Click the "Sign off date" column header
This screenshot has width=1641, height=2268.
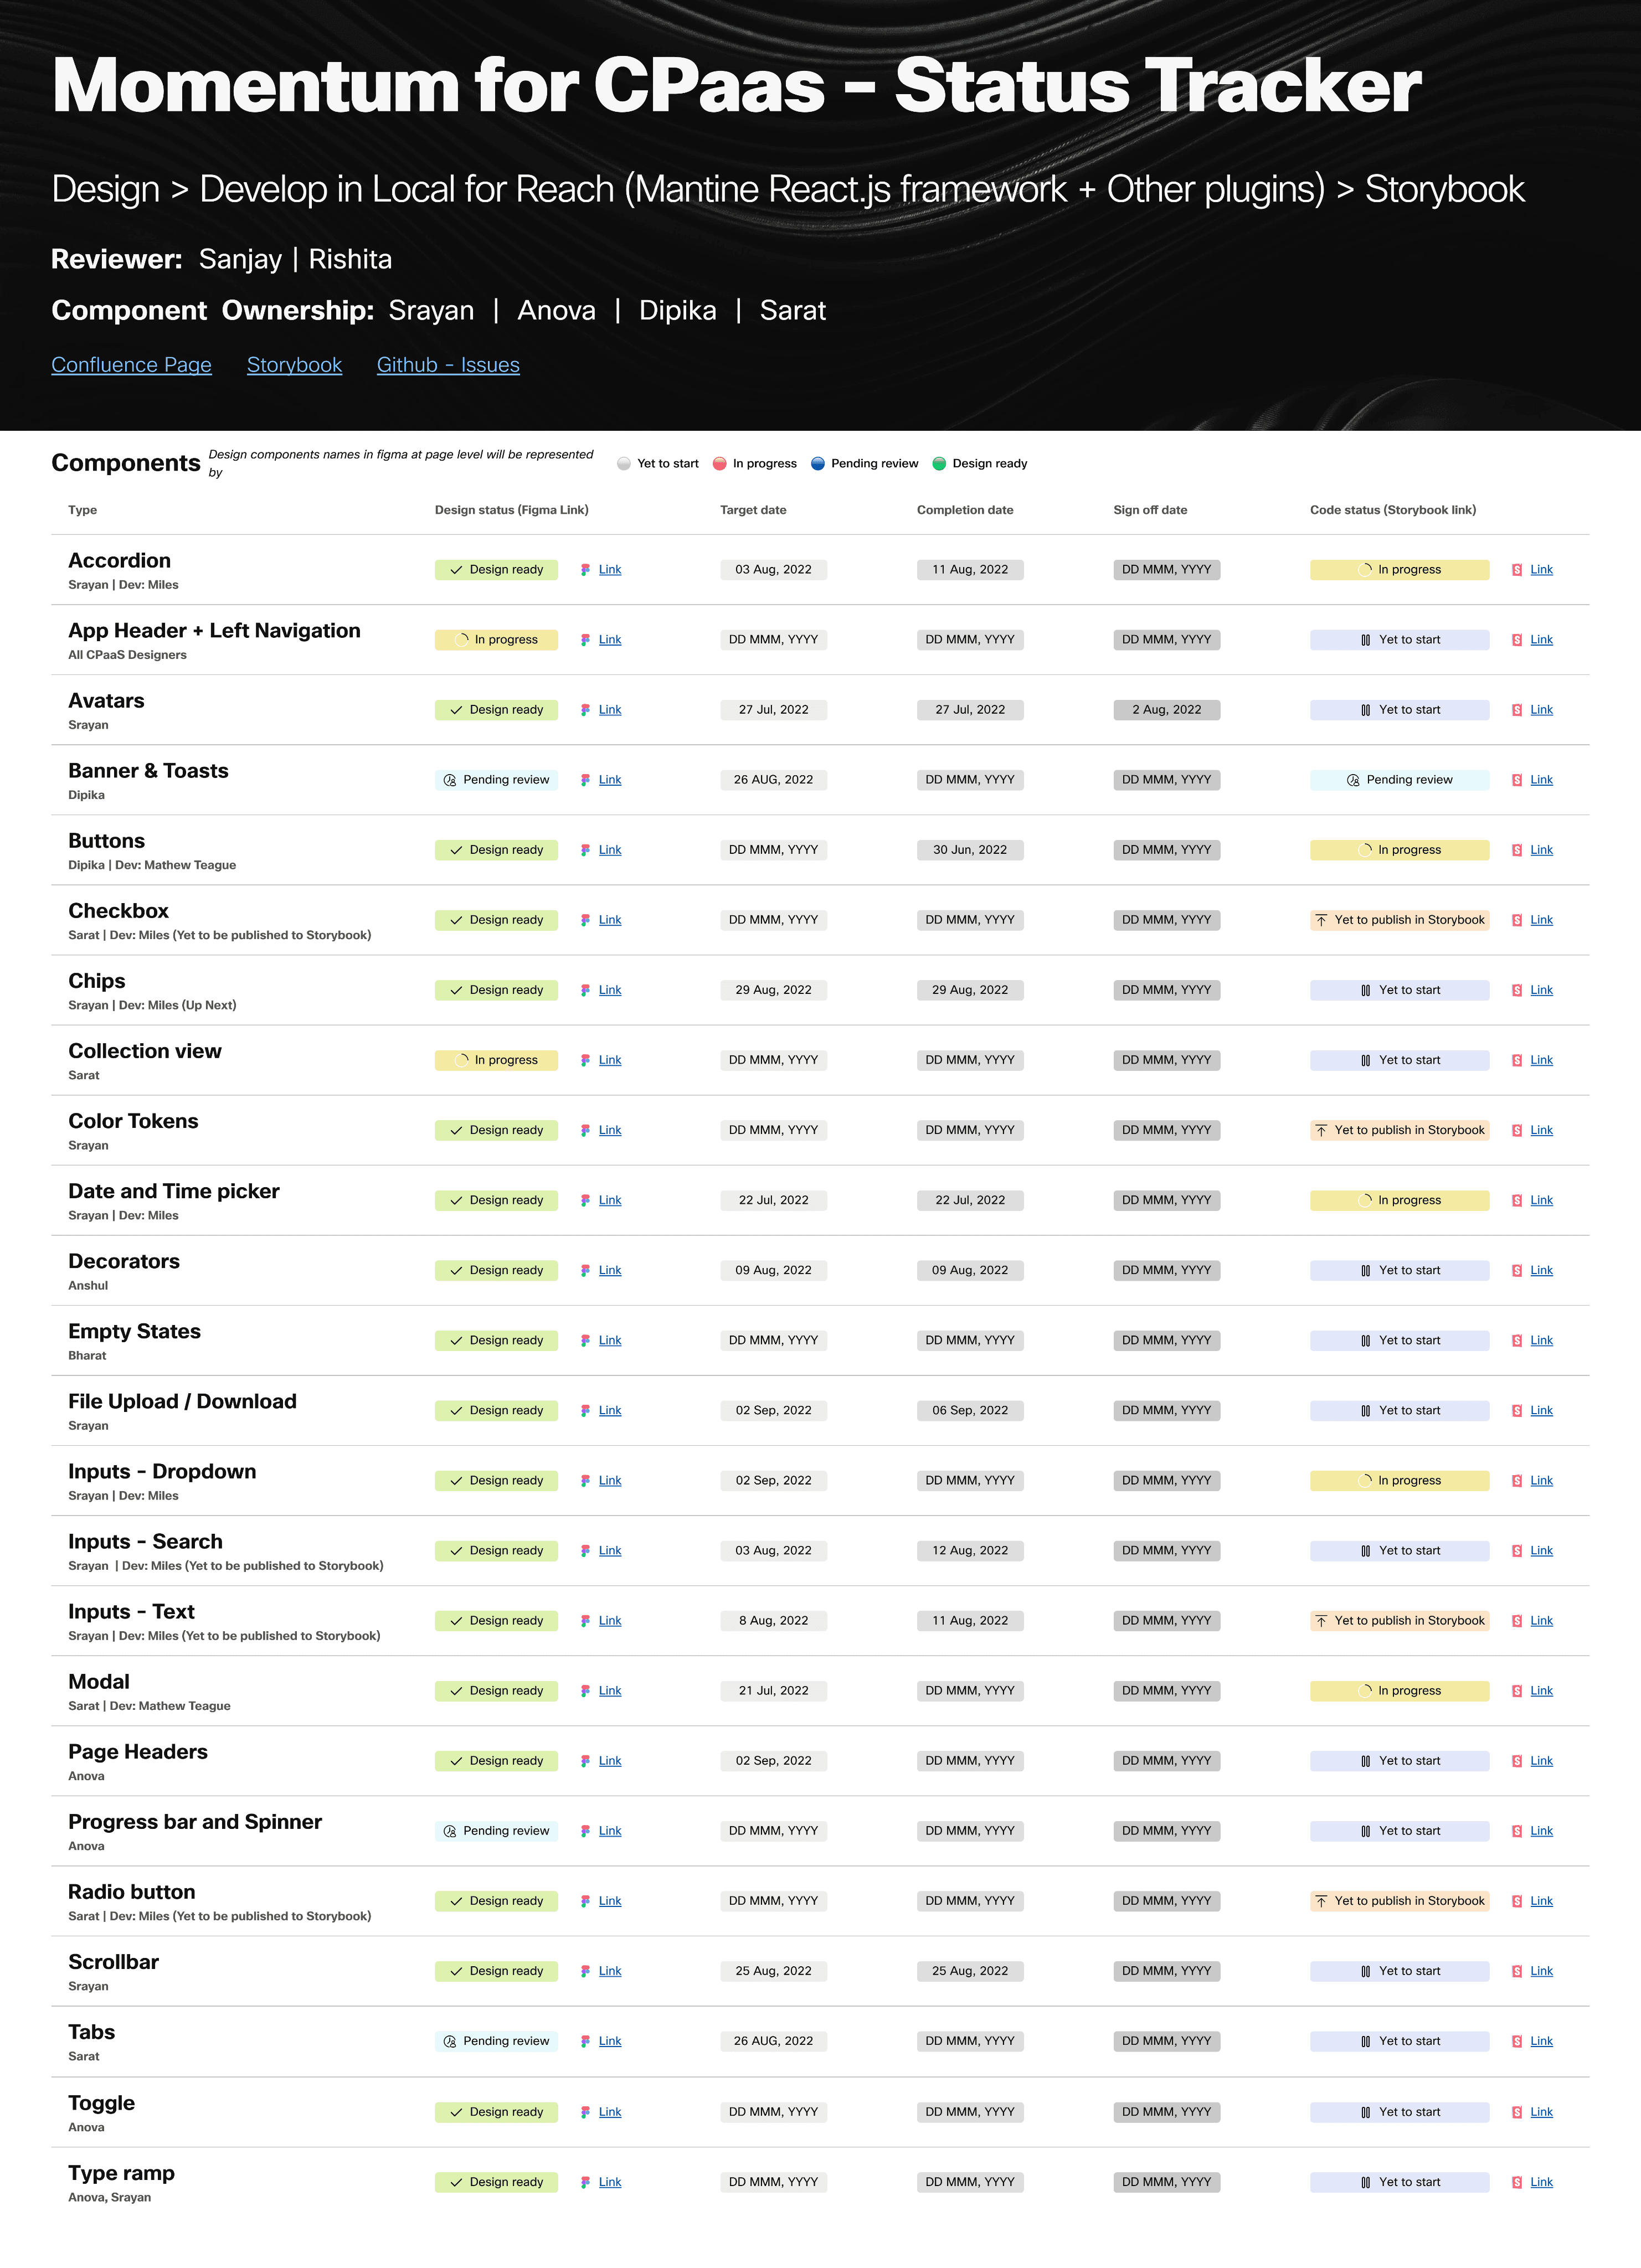tap(1150, 510)
